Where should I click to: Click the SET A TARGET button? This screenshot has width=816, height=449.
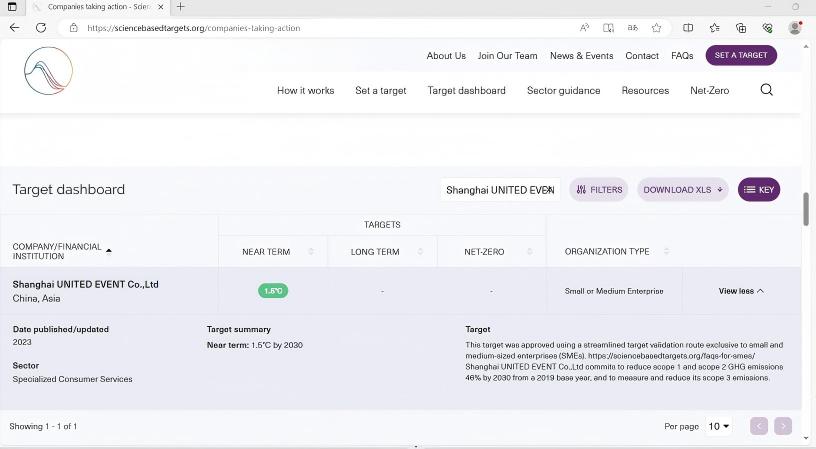(x=741, y=55)
